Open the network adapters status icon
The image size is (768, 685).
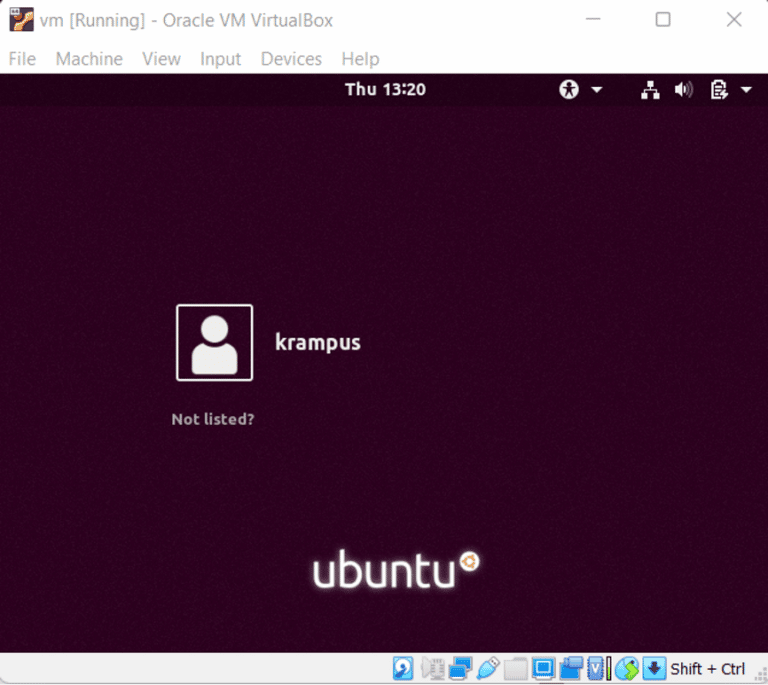460,668
